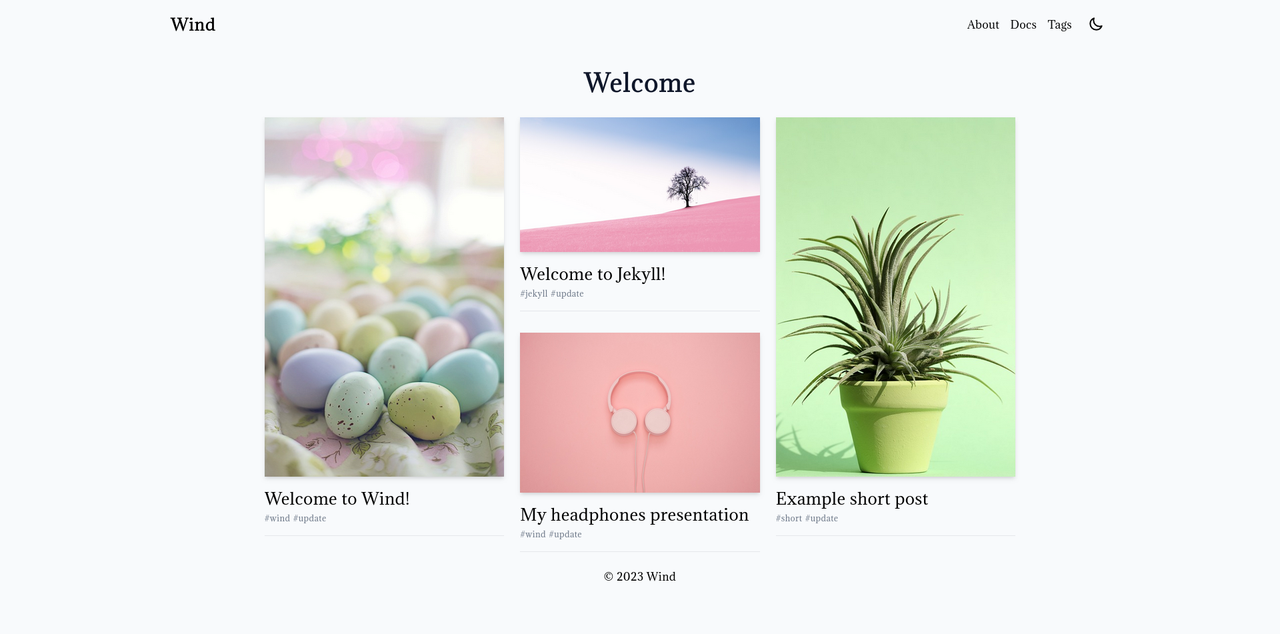Open the green potted plant thumbnail
Viewport: 1280px width, 634px height.
(896, 297)
